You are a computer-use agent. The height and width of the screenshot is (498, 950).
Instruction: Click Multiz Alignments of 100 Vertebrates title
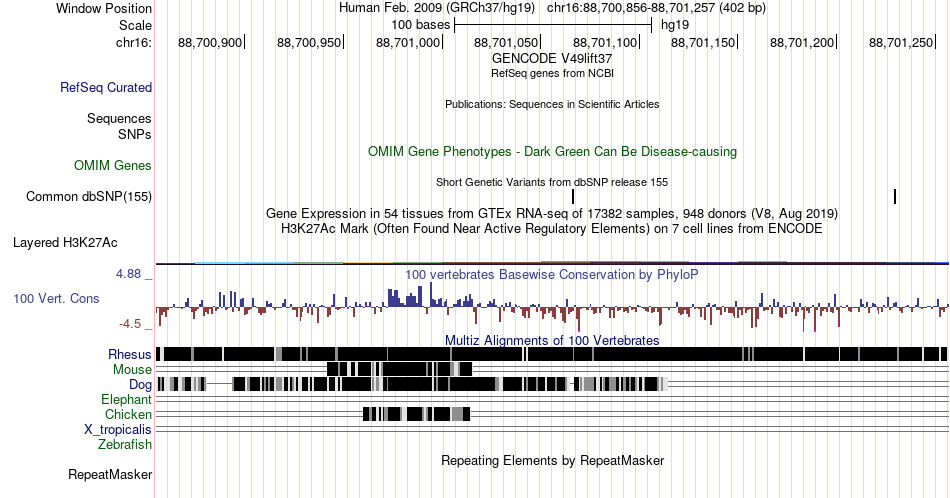[552, 340]
